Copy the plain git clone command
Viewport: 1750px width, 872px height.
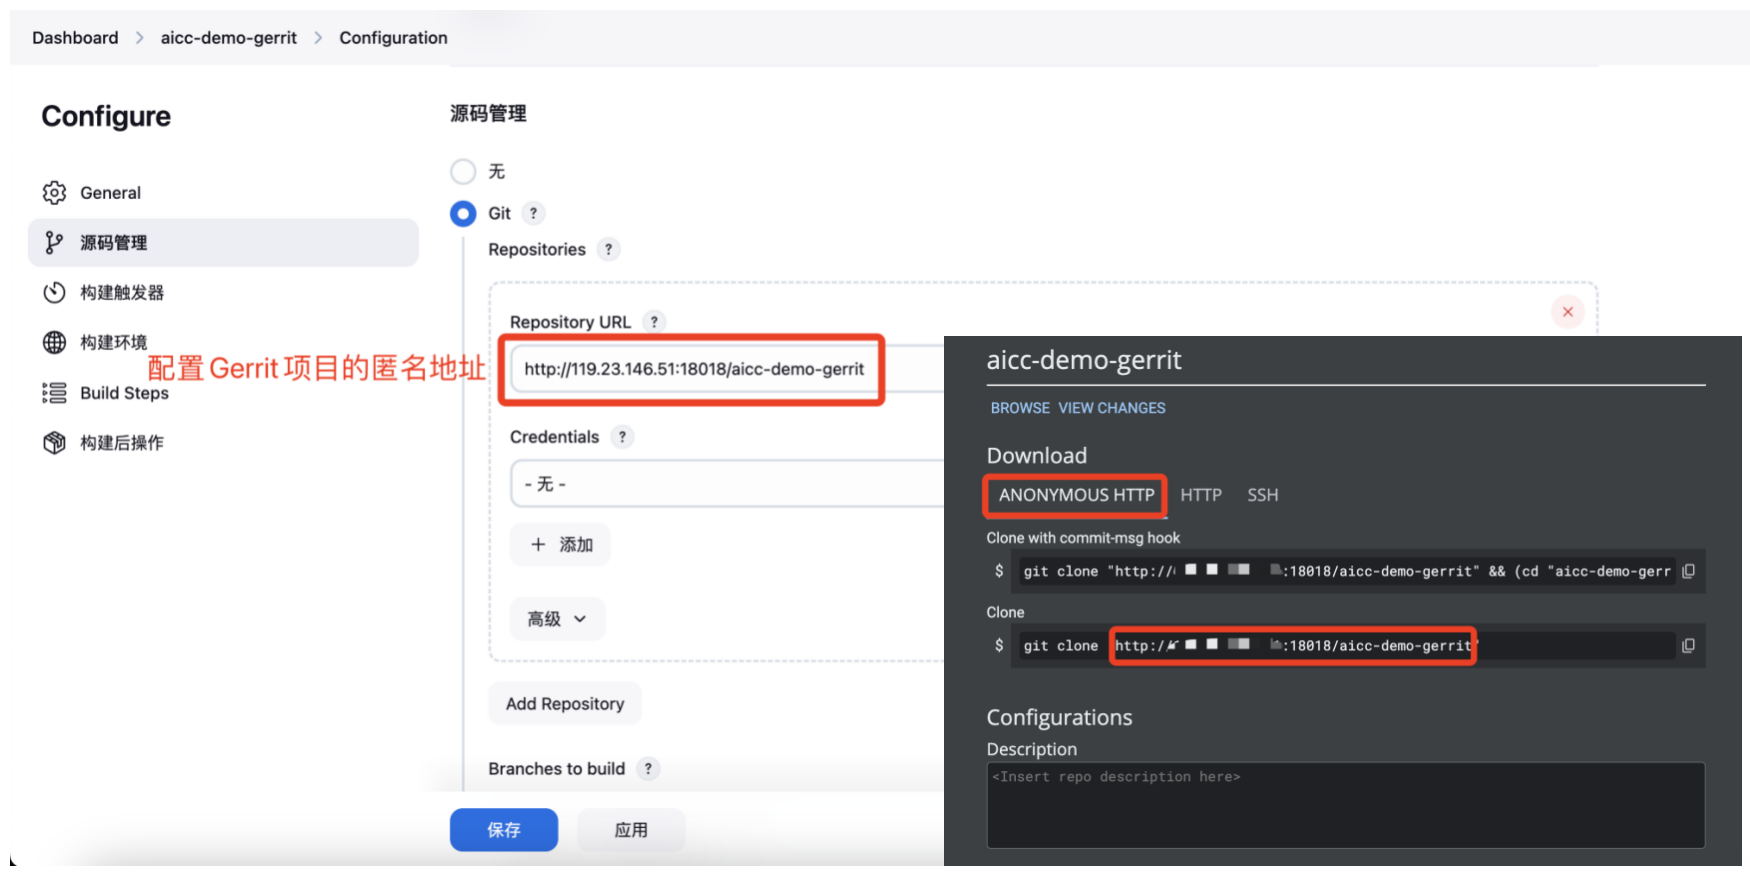(1688, 646)
